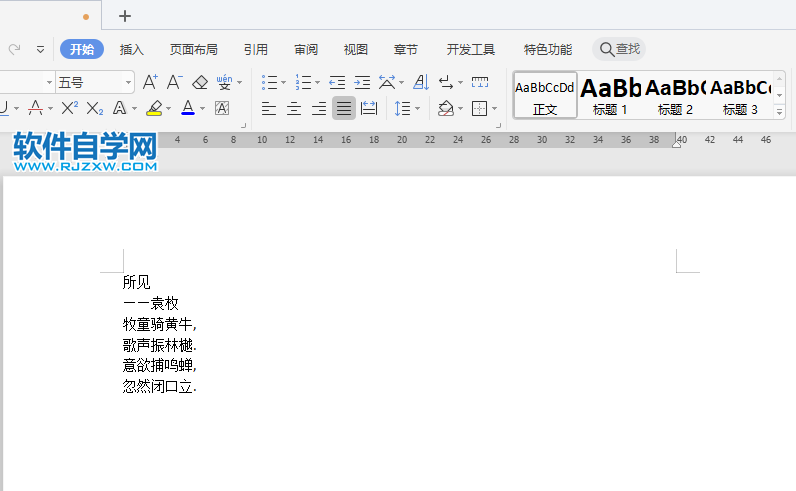
Task: Click the line spacing icon
Action: pyautogui.click(x=403, y=108)
